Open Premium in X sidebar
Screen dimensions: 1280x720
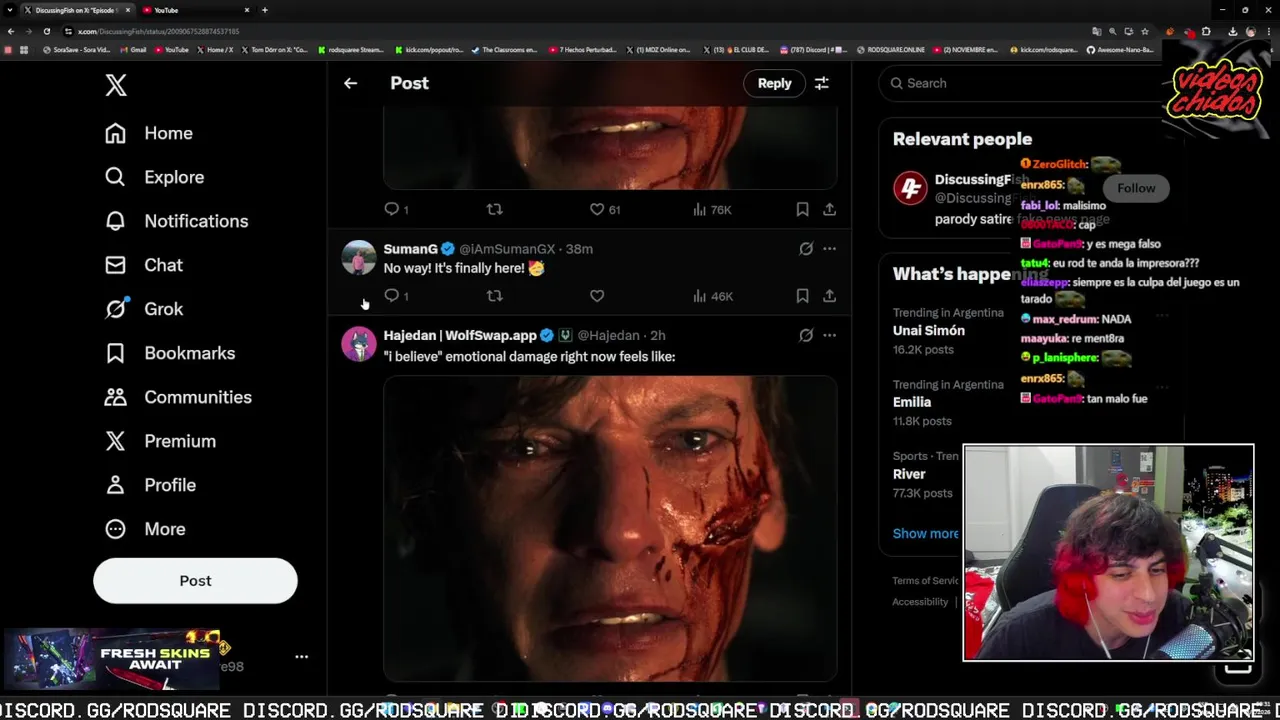point(160,441)
